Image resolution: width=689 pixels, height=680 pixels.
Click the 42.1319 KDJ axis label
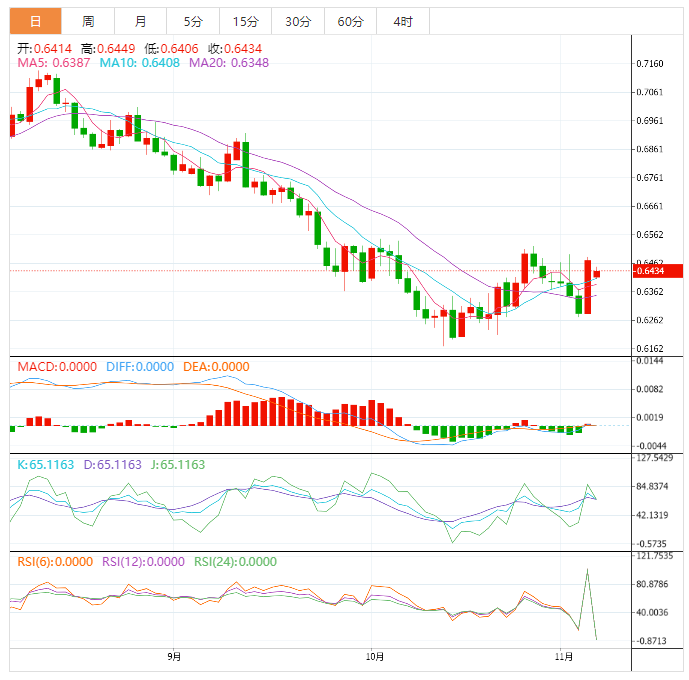click(652, 515)
